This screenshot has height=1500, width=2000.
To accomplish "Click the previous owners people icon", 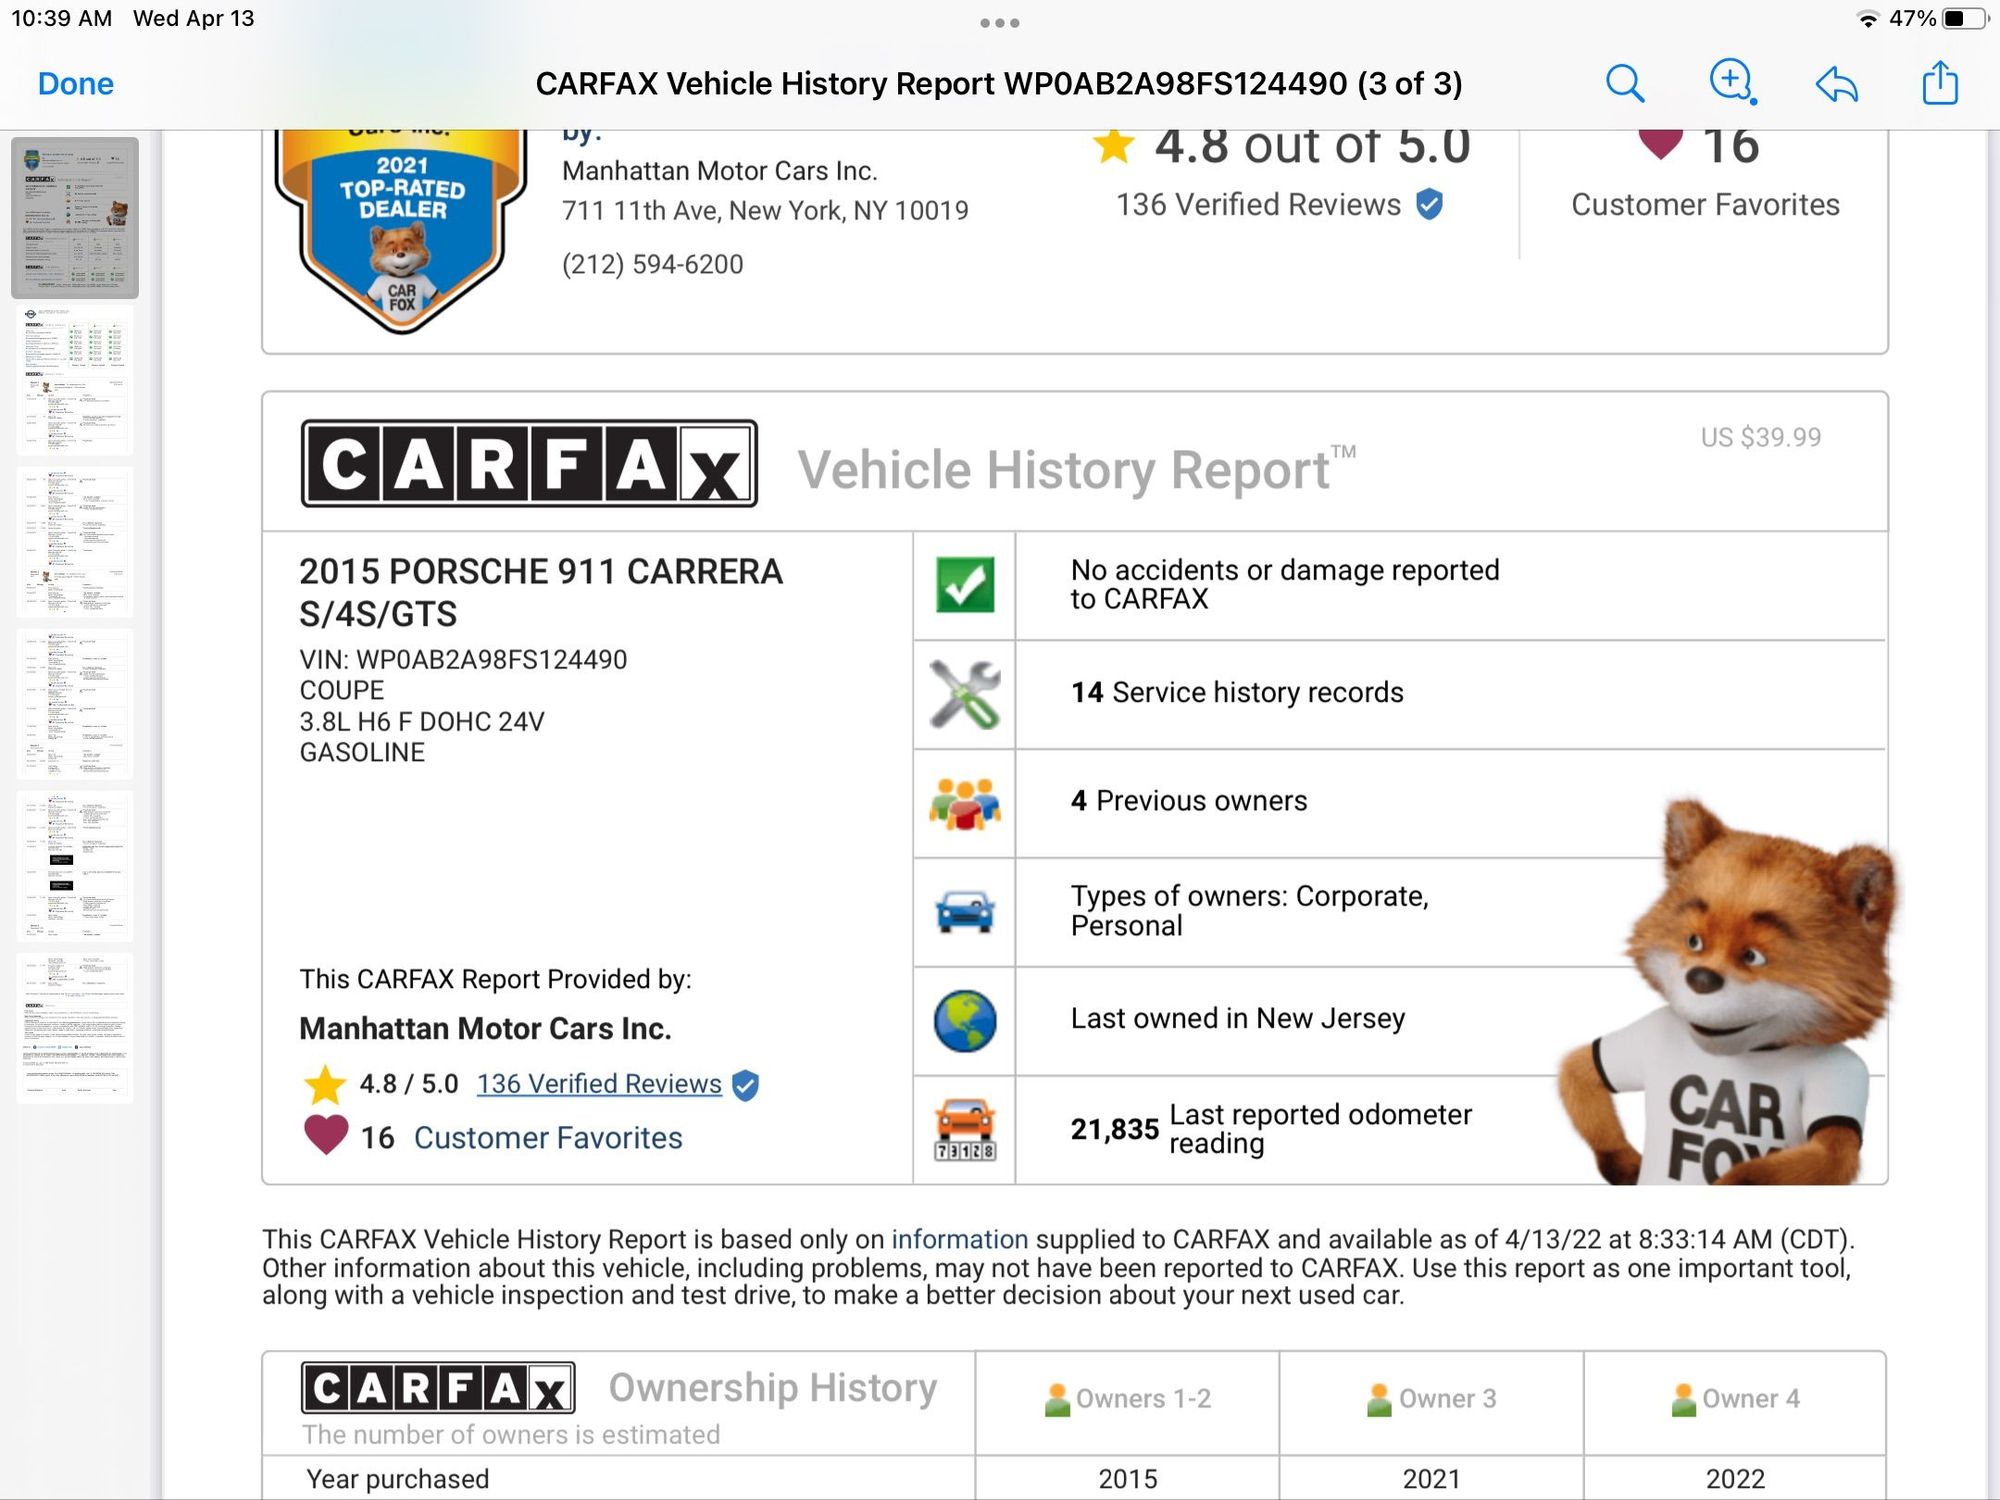I will pyautogui.click(x=965, y=803).
